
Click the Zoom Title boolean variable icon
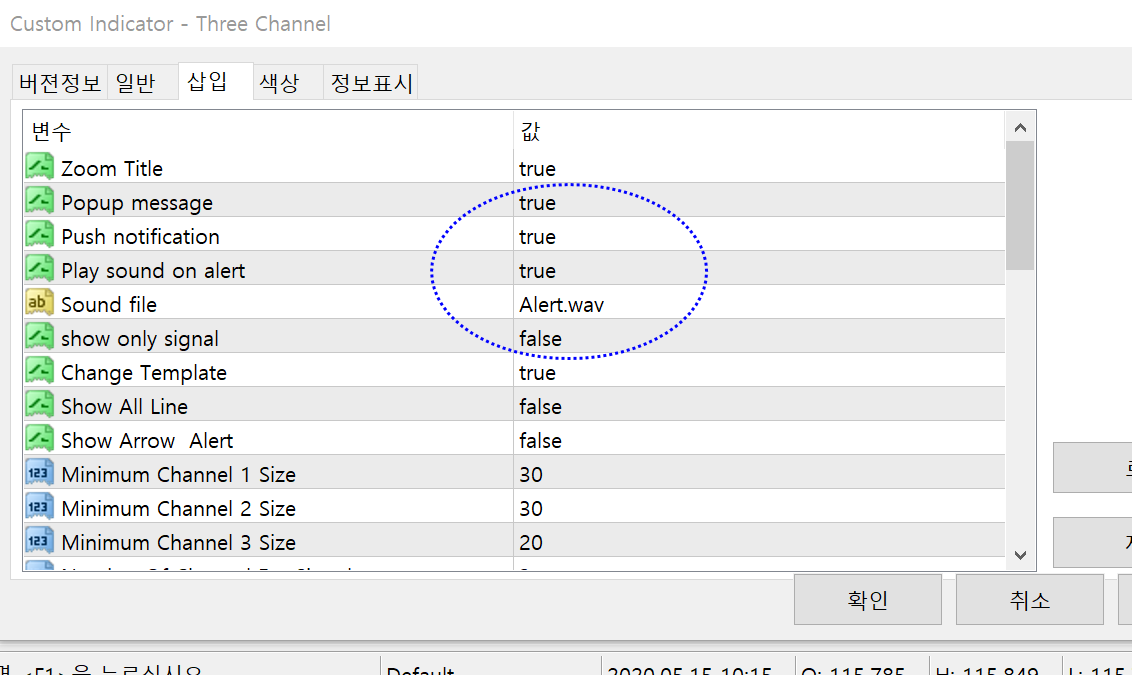tap(39, 167)
